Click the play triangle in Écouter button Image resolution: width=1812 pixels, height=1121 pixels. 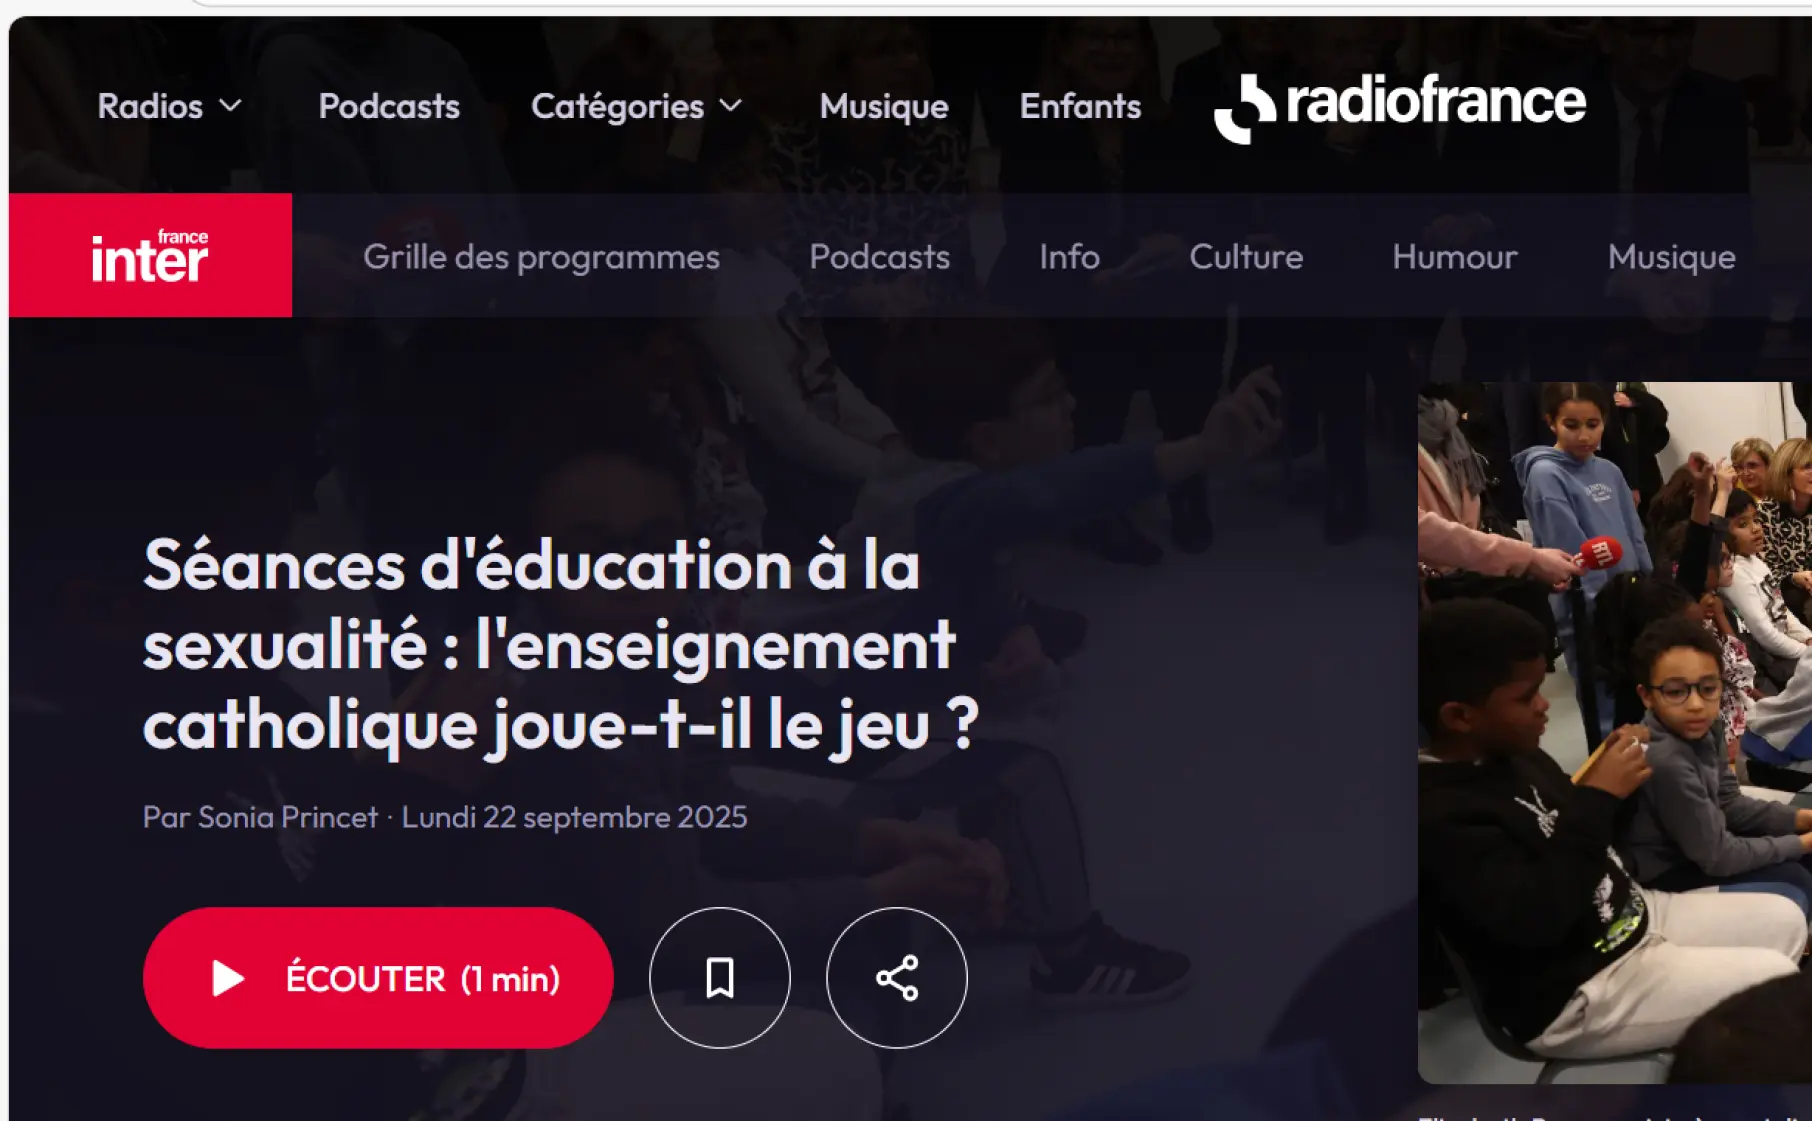(228, 978)
